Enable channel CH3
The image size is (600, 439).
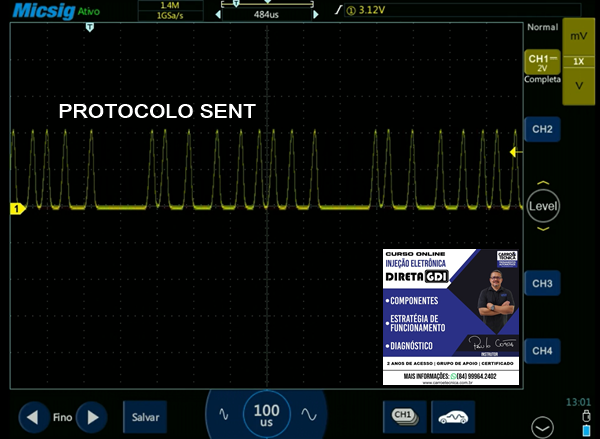[x=542, y=284]
